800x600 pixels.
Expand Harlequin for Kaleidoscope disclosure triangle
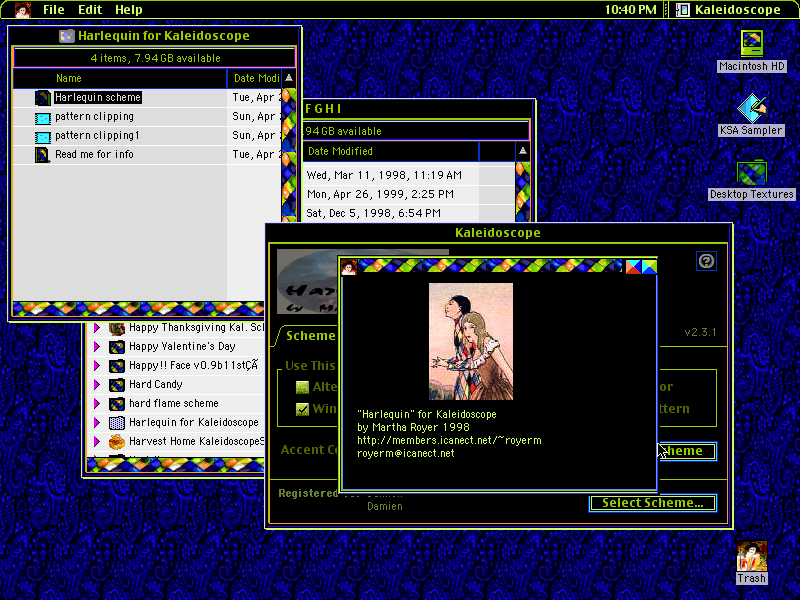96,423
